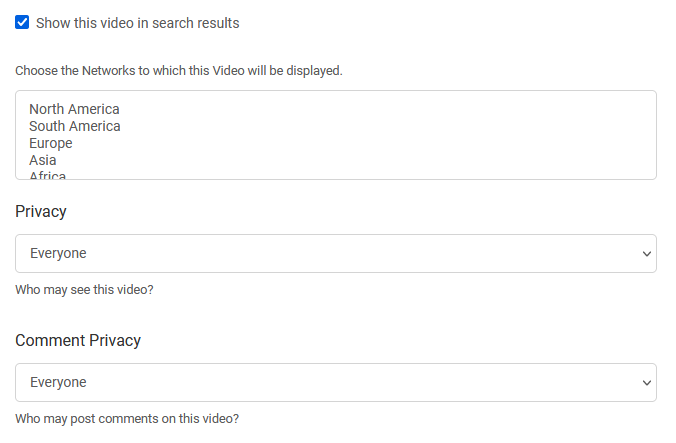Screen dimensions: 676x443
Task: Click 'Who may post comments on this video?' hint
Action: (x=127, y=419)
